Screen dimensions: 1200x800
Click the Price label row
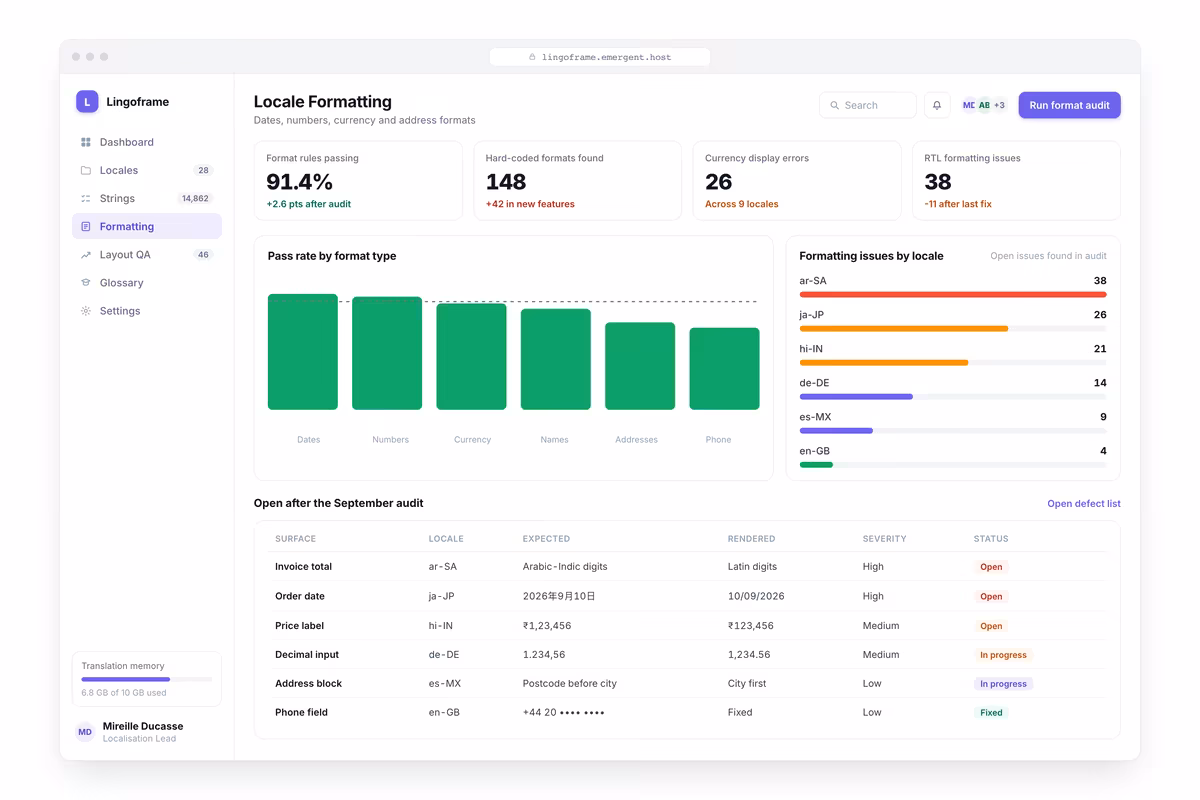(x=687, y=626)
